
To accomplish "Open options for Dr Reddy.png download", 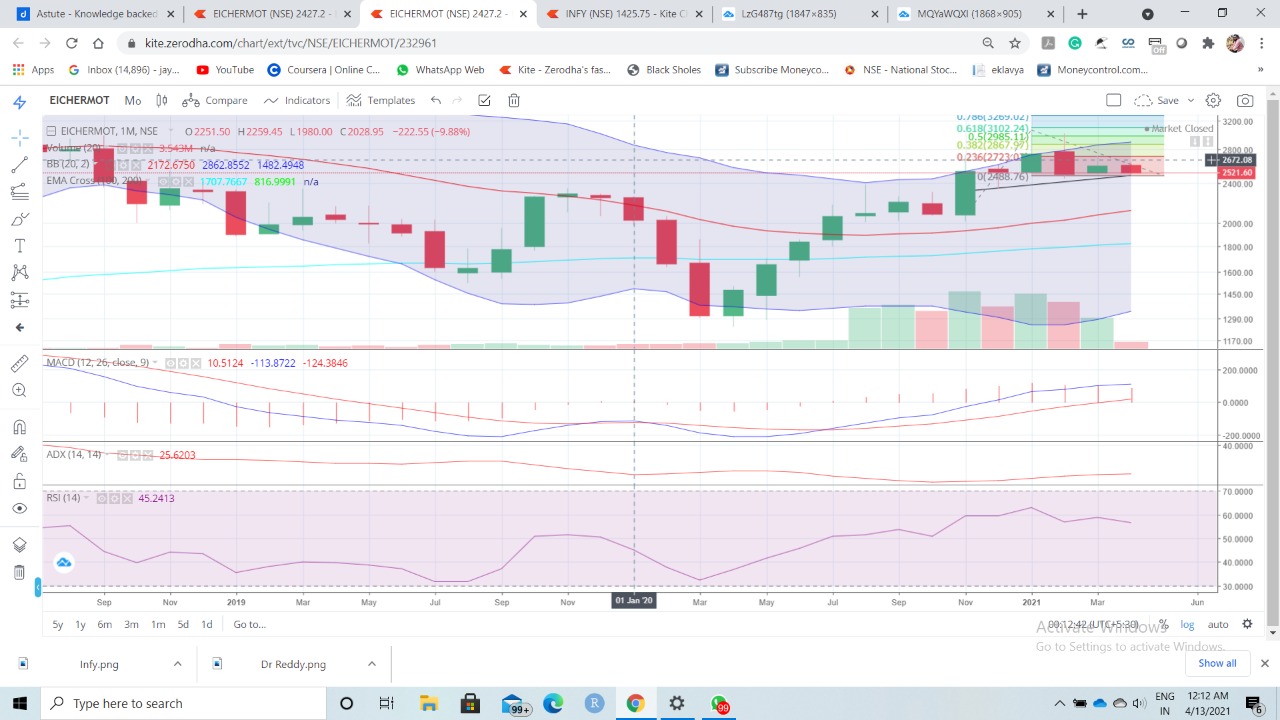I will point(371,664).
